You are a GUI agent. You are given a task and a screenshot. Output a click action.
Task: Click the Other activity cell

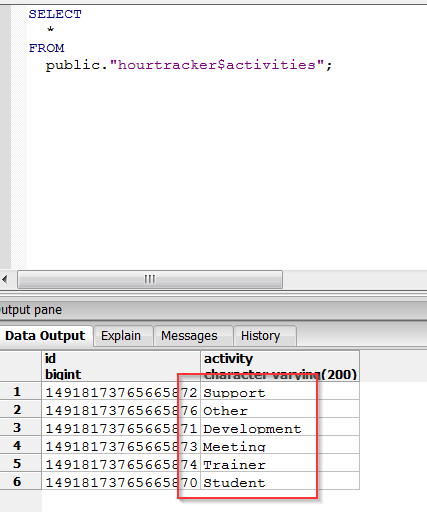(280, 409)
